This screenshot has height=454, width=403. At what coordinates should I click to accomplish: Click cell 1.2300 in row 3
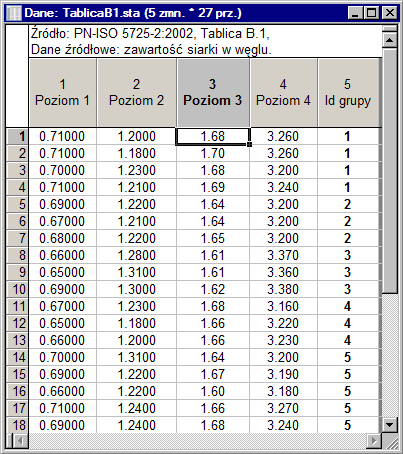tap(136, 170)
